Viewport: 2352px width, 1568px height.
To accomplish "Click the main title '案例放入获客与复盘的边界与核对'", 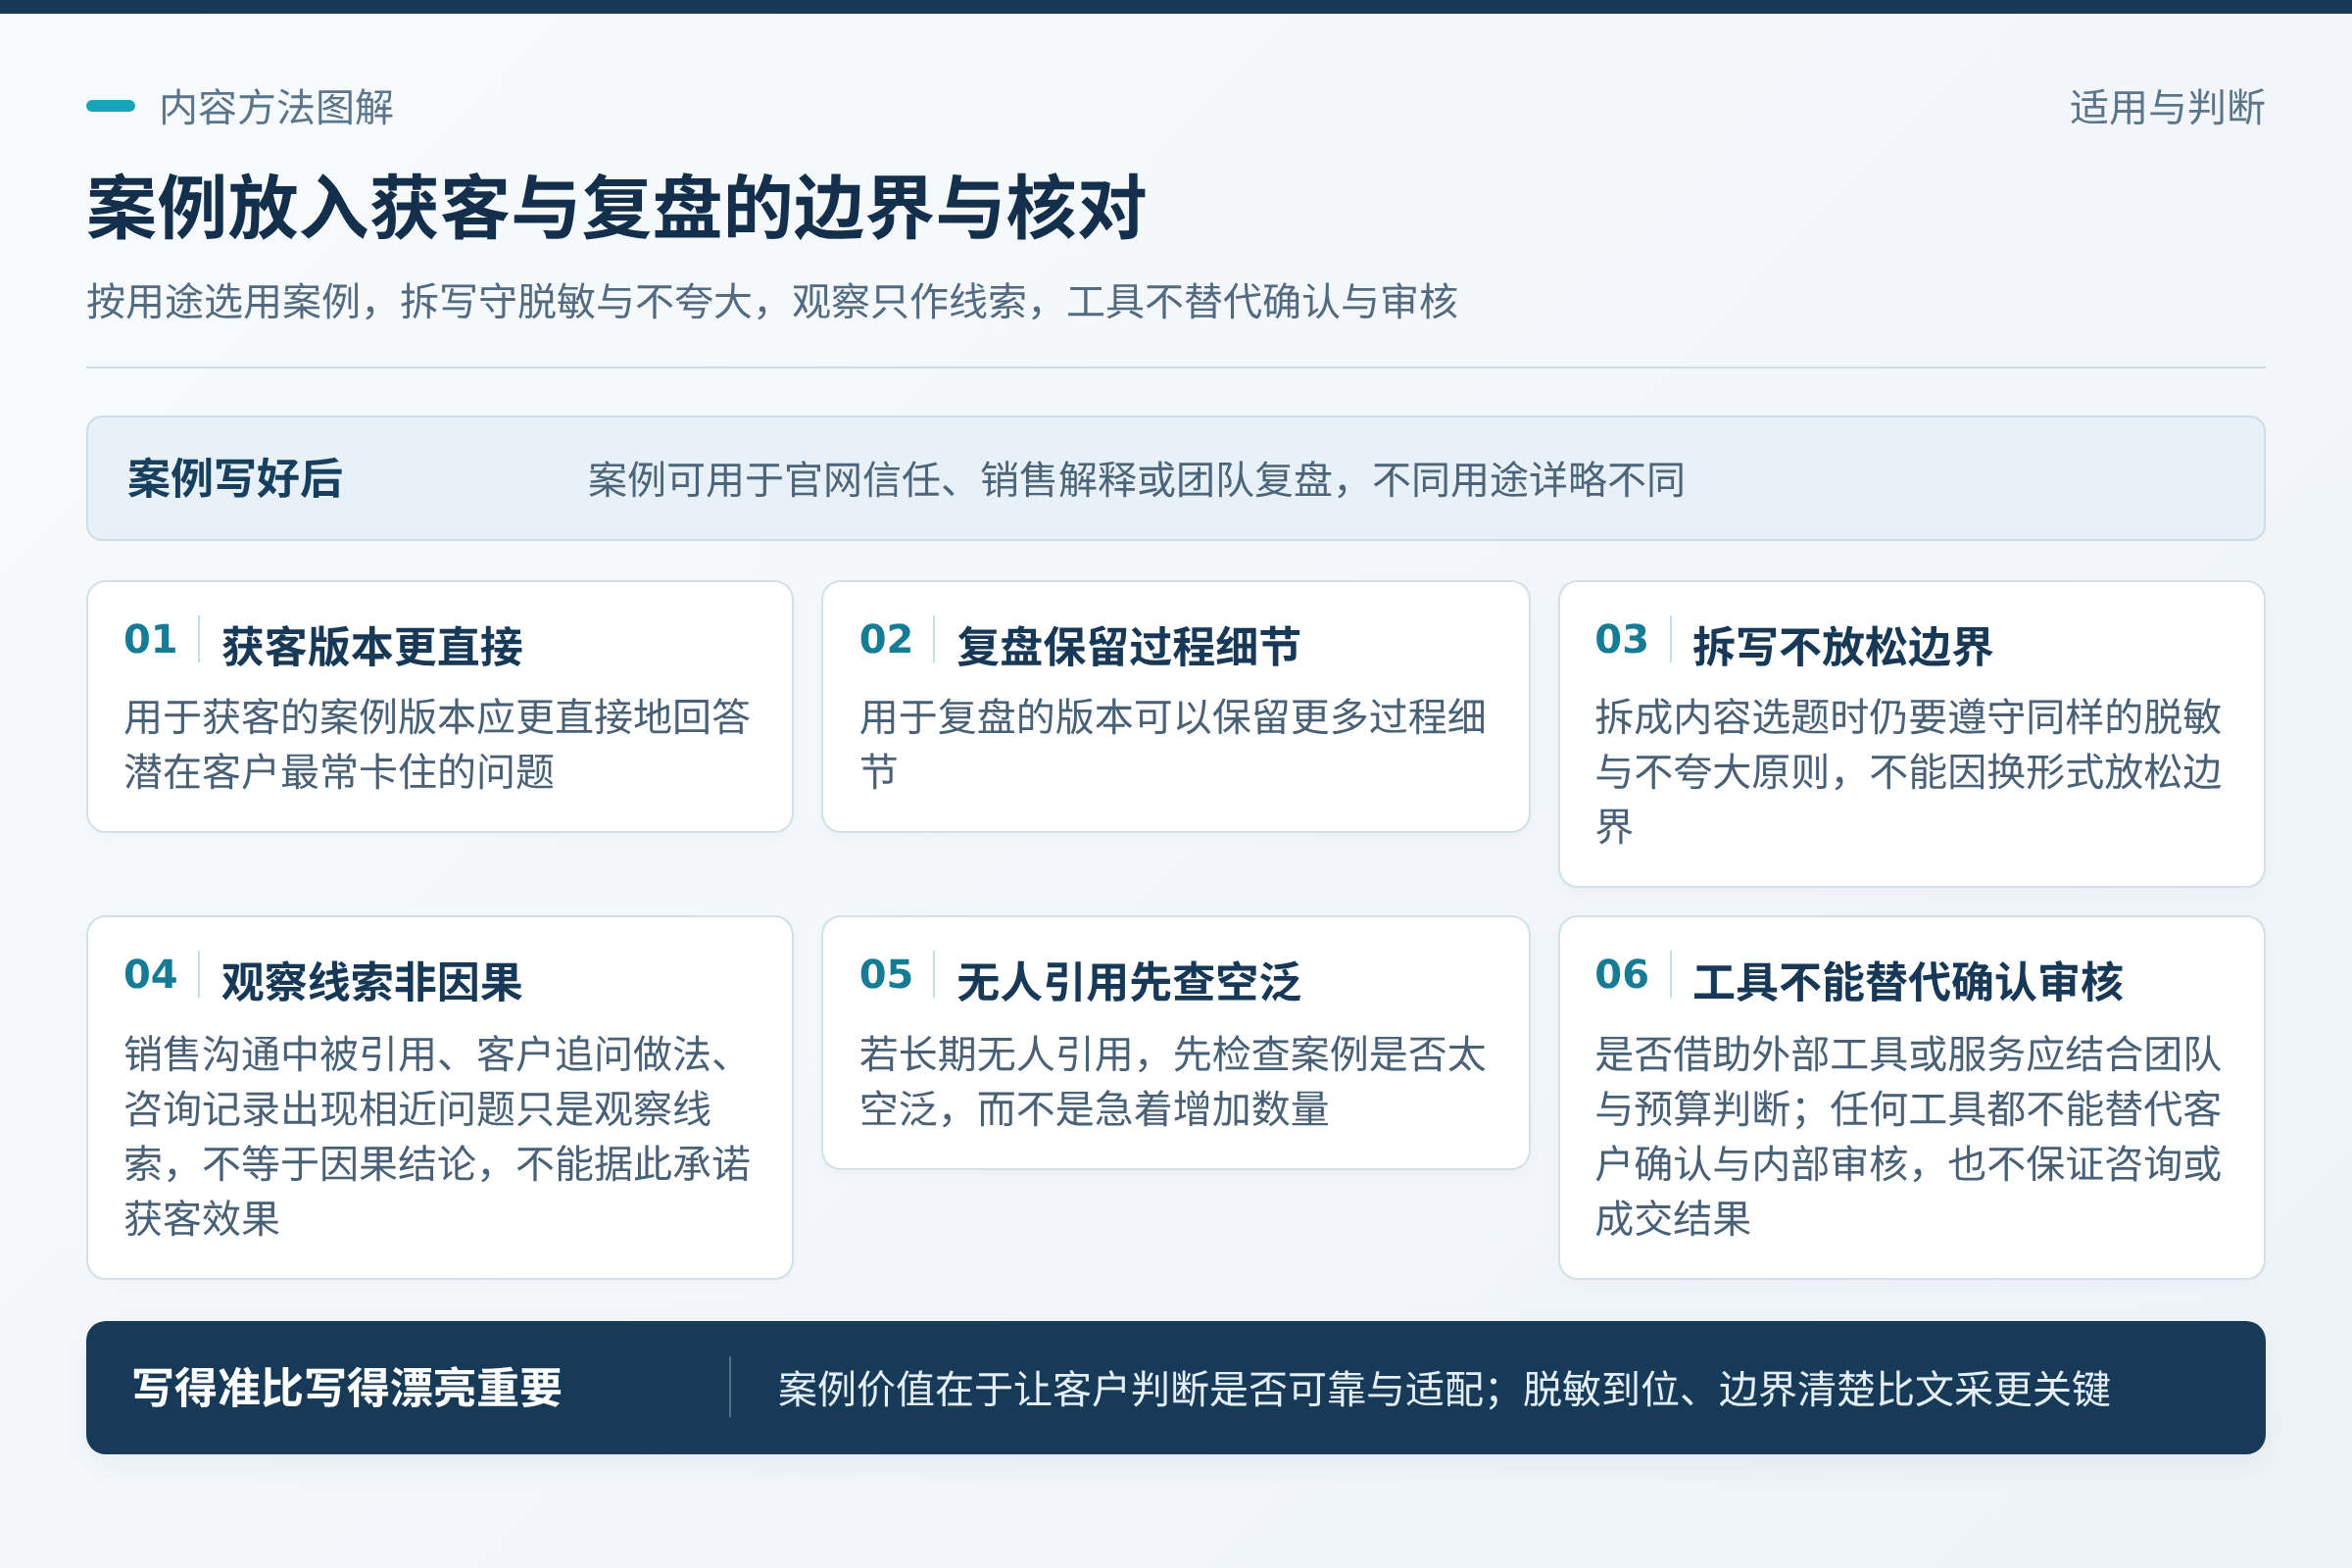I will click(x=615, y=208).
